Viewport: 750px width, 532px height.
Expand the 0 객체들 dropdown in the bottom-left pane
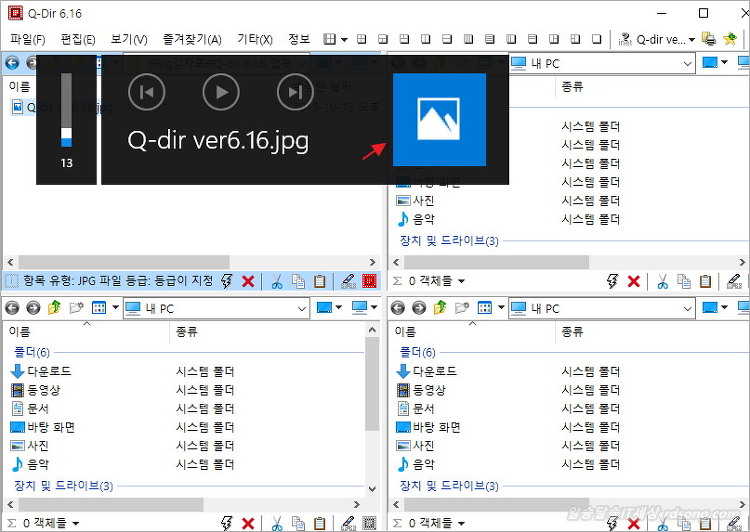click(76, 523)
